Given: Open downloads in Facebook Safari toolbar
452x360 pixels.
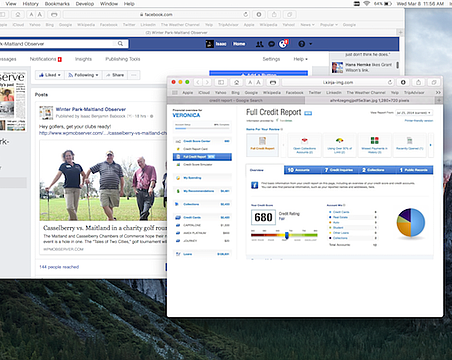Looking at the screenshot, I should click(259, 14).
